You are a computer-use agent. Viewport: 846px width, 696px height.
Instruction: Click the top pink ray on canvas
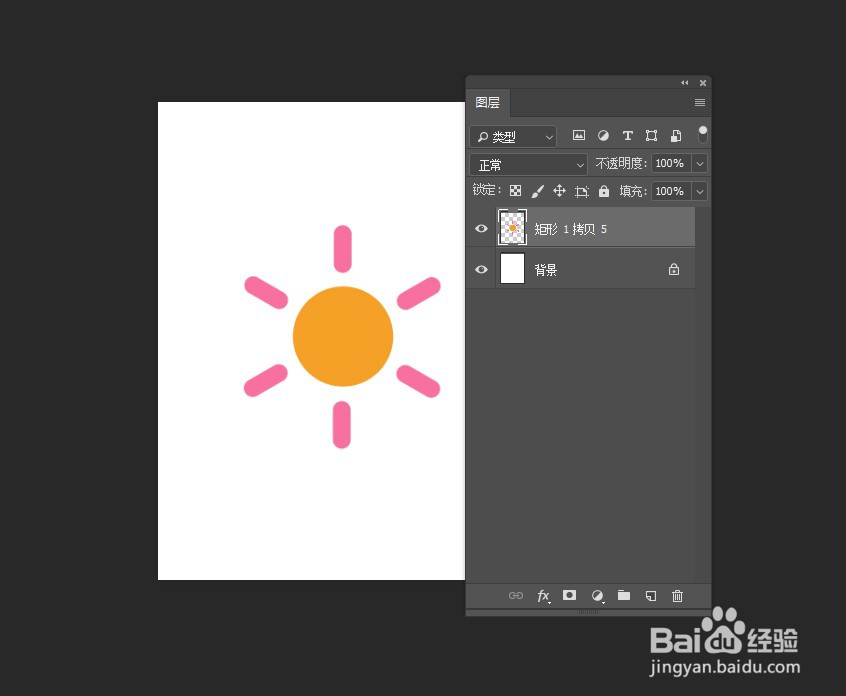tap(343, 249)
